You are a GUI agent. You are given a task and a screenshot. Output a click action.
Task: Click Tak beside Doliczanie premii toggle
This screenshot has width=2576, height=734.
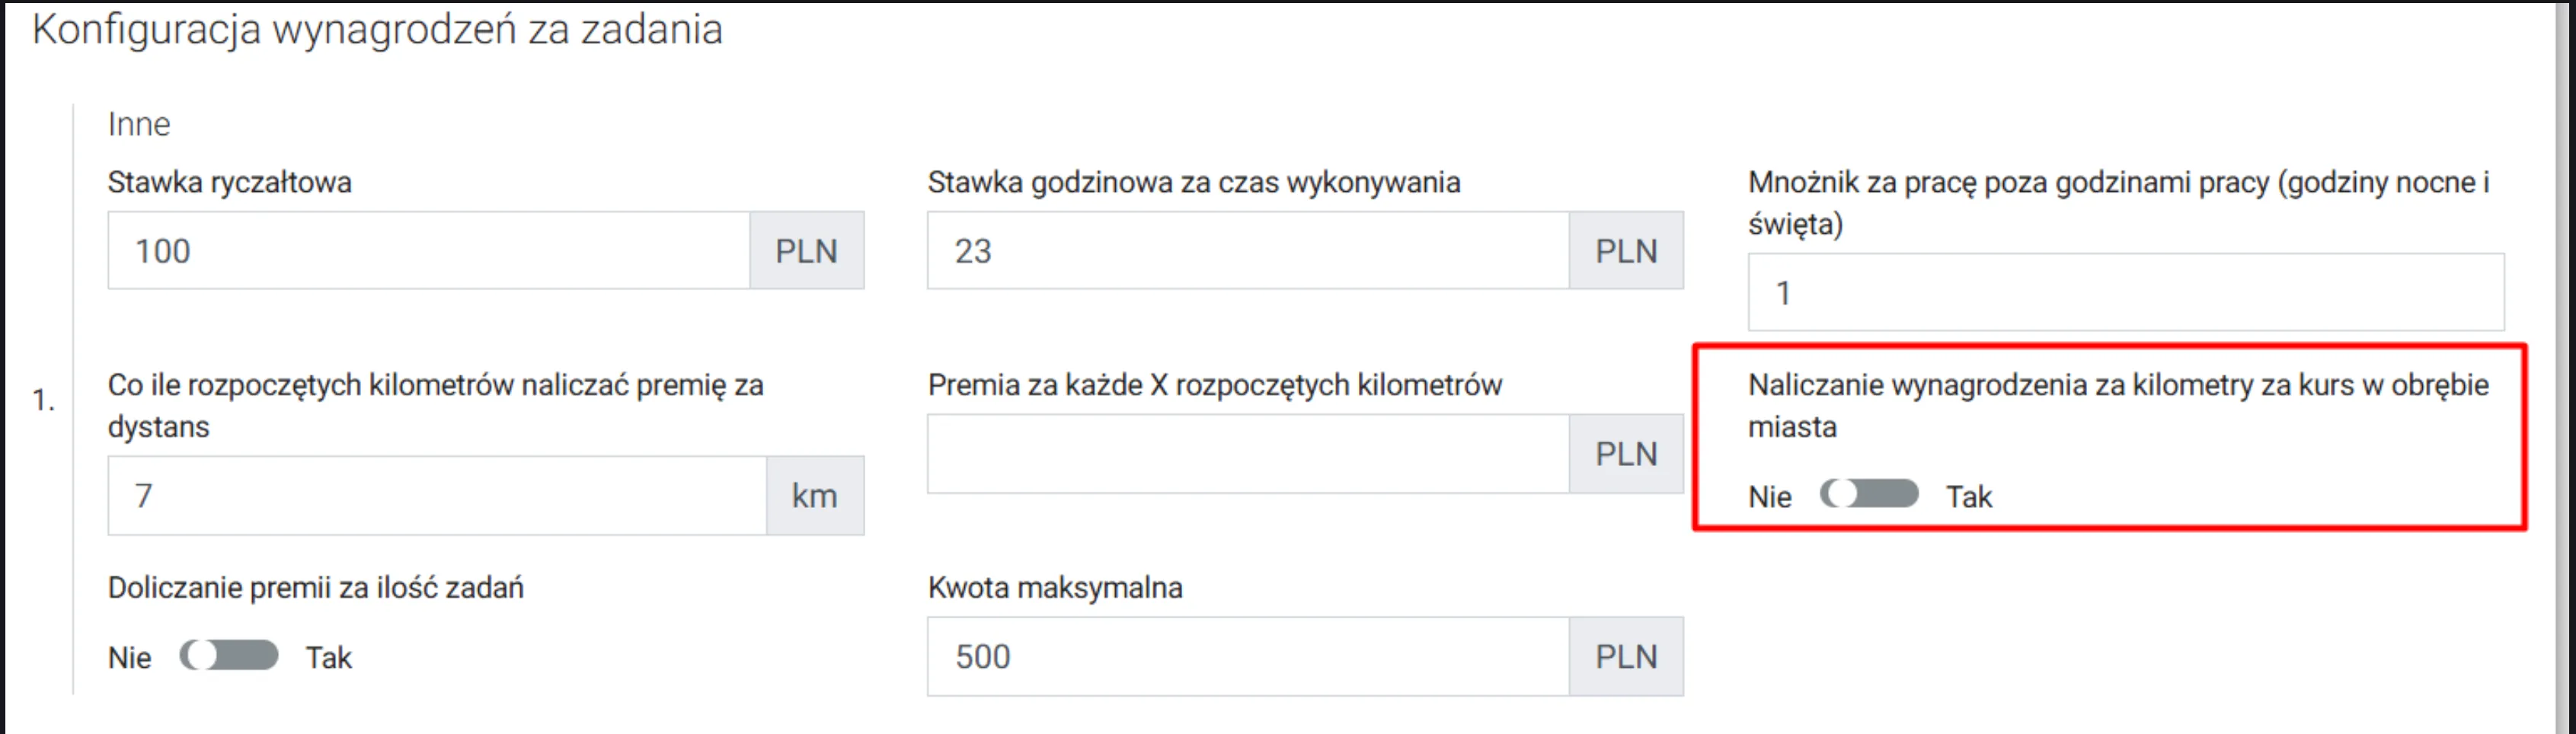point(328,658)
